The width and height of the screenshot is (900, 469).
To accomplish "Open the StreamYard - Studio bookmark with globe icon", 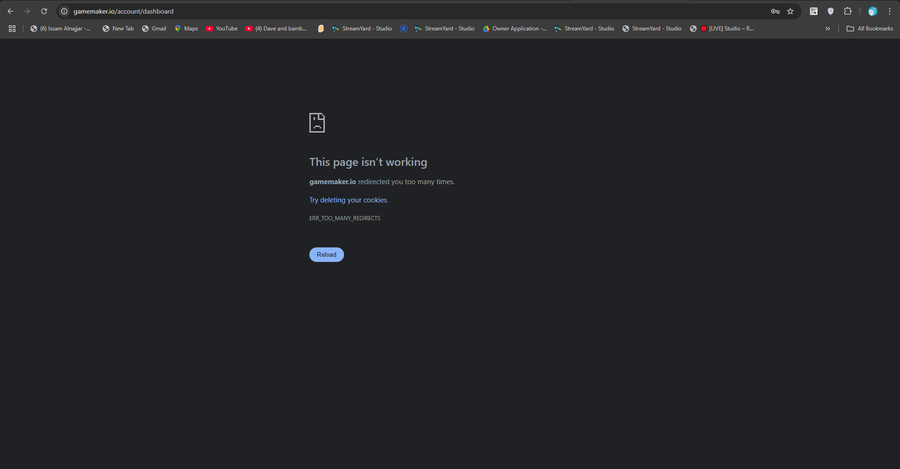I will (x=652, y=28).
